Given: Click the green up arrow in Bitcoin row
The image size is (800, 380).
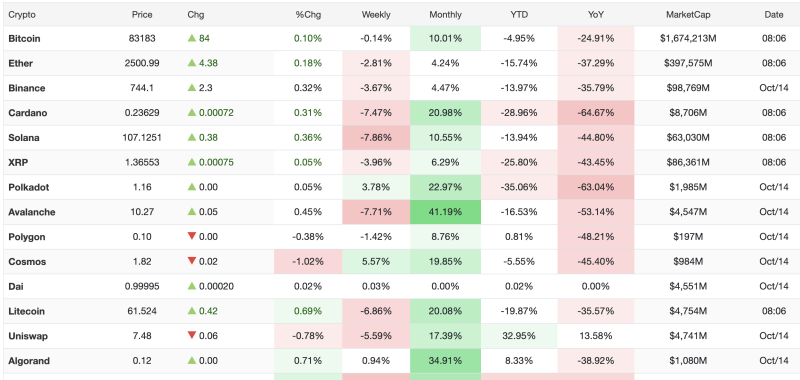Looking at the screenshot, I should click(x=192, y=38).
